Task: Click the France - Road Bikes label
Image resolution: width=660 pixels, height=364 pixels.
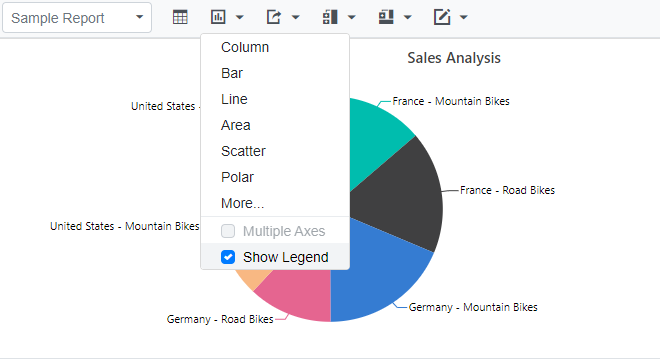Action: tap(507, 190)
